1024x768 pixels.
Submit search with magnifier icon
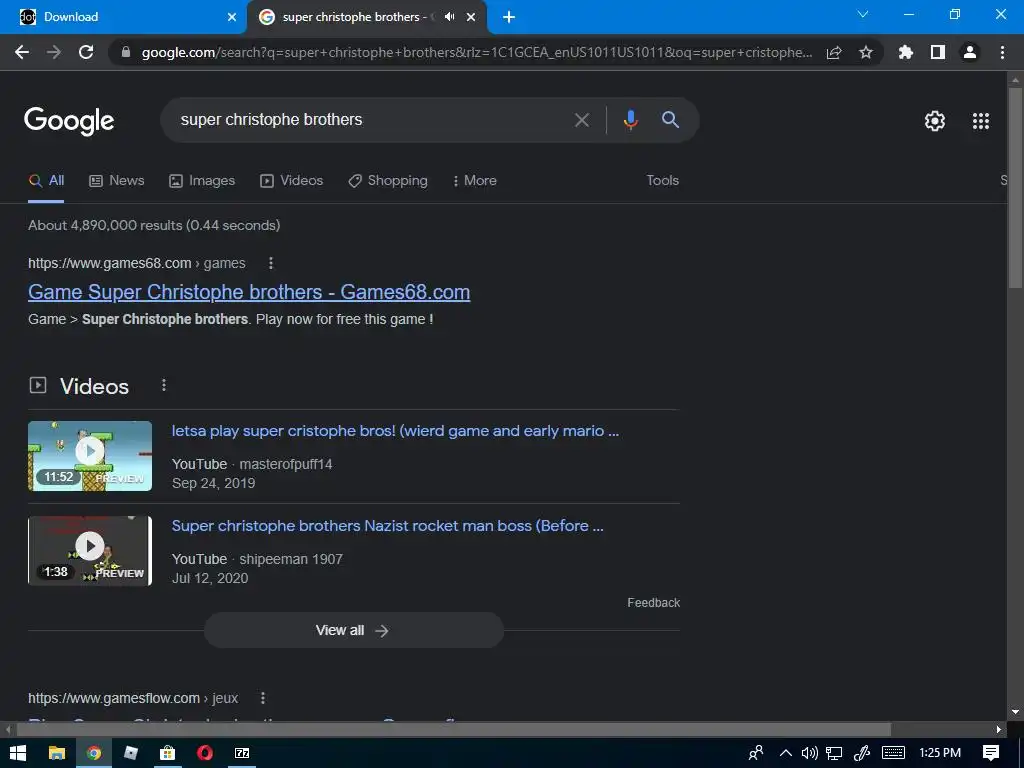670,120
